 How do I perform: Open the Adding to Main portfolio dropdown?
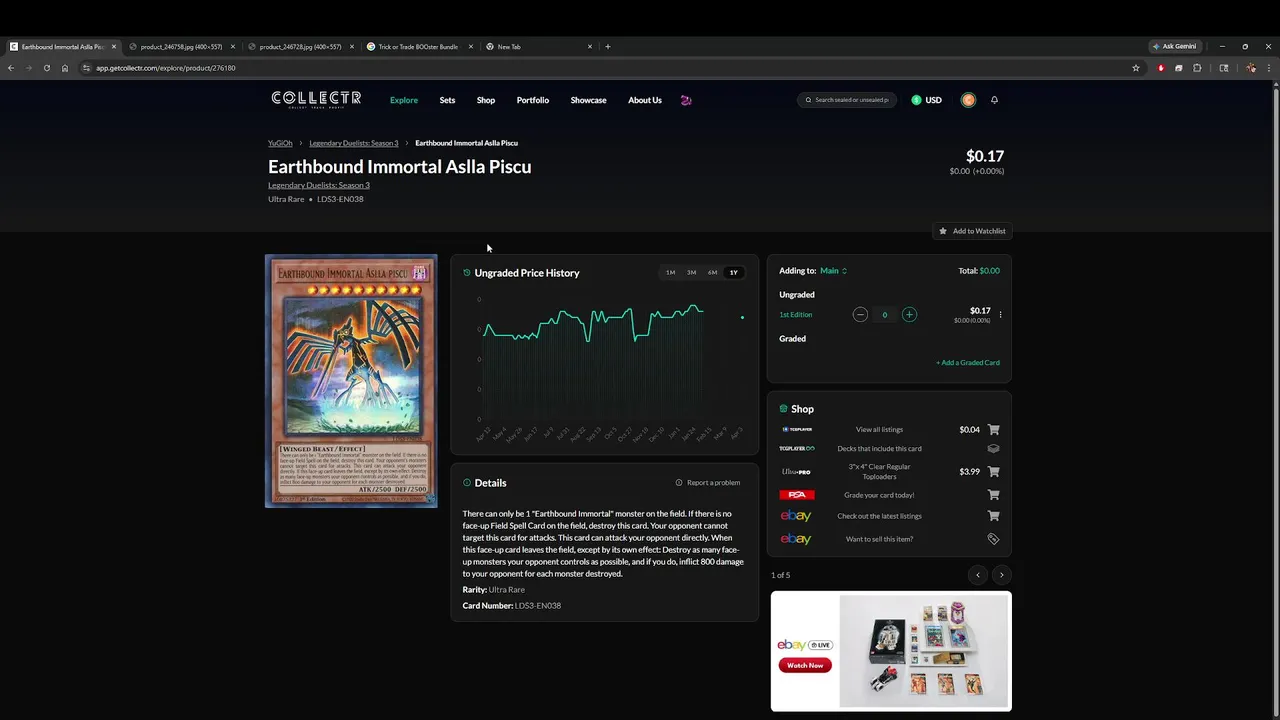click(x=833, y=271)
